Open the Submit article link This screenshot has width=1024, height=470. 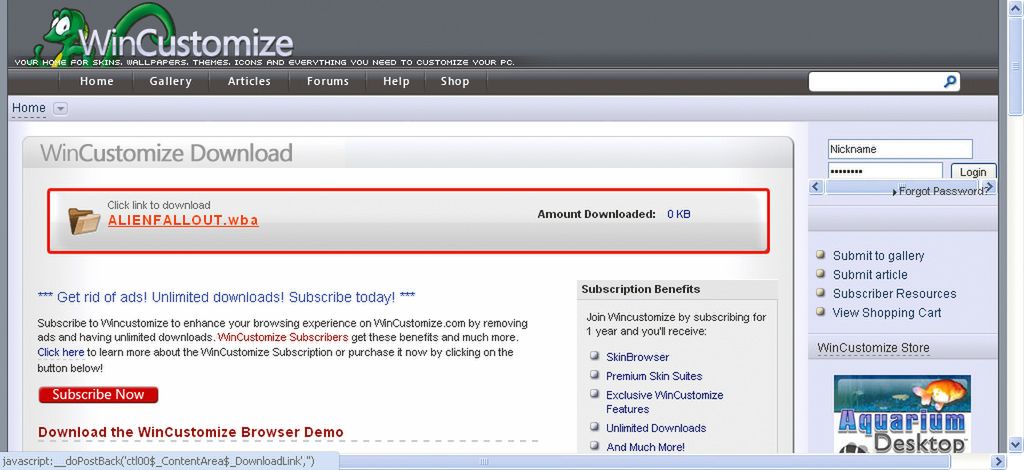coord(870,275)
